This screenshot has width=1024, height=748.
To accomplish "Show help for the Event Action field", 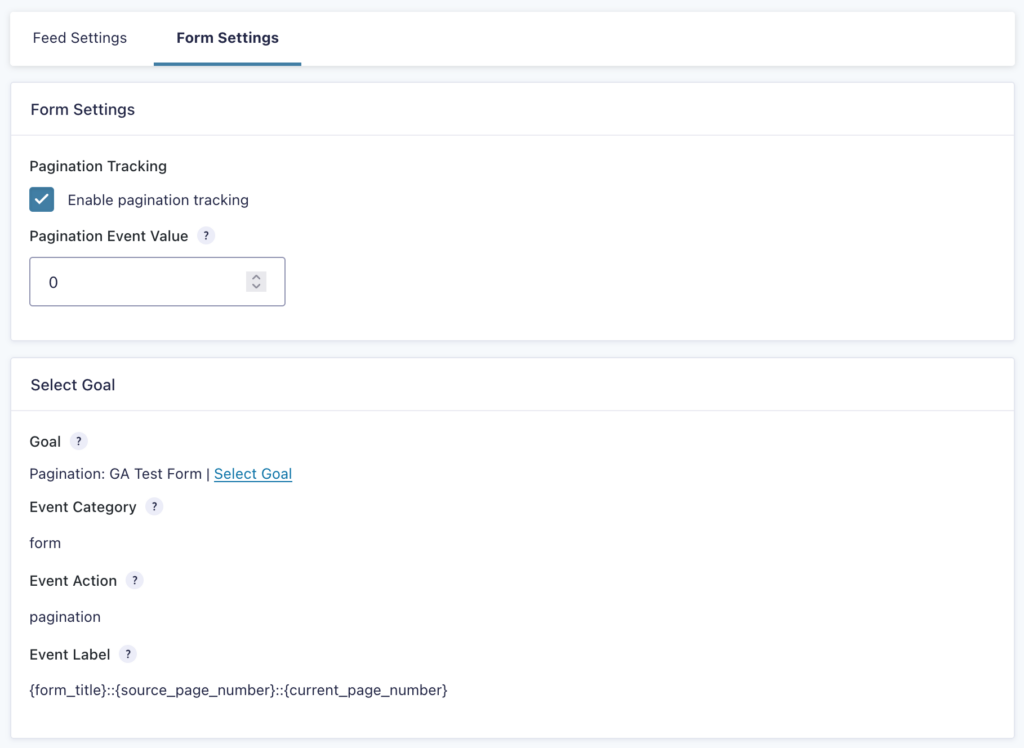I will 135,580.
